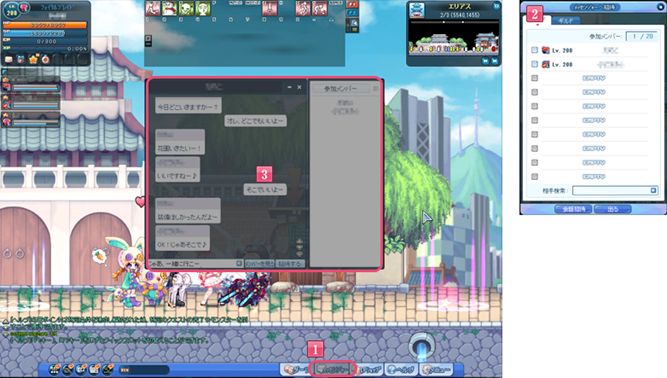
Task: Click the invite button in chat window
Action: (290, 264)
